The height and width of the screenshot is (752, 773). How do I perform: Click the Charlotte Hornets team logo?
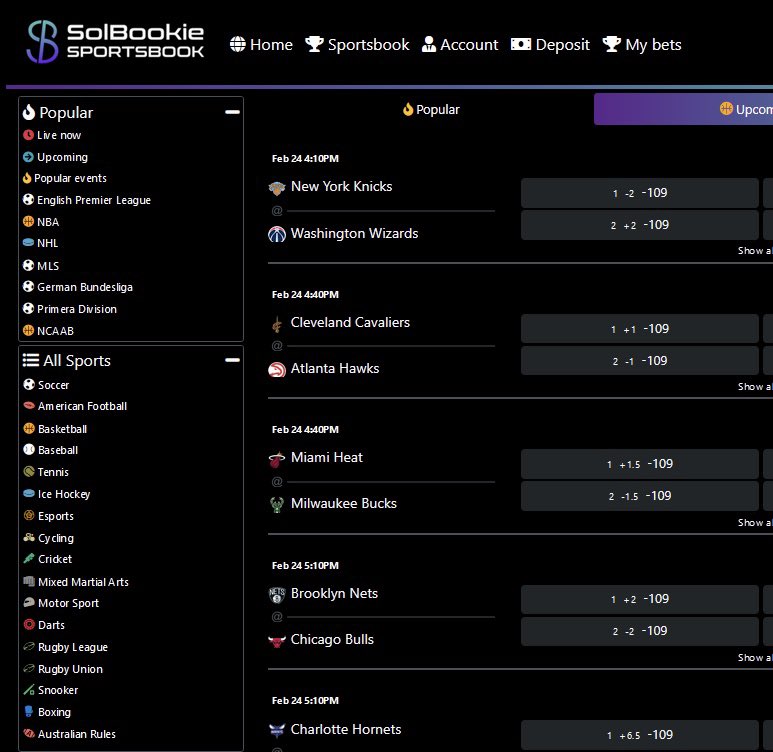(277, 730)
